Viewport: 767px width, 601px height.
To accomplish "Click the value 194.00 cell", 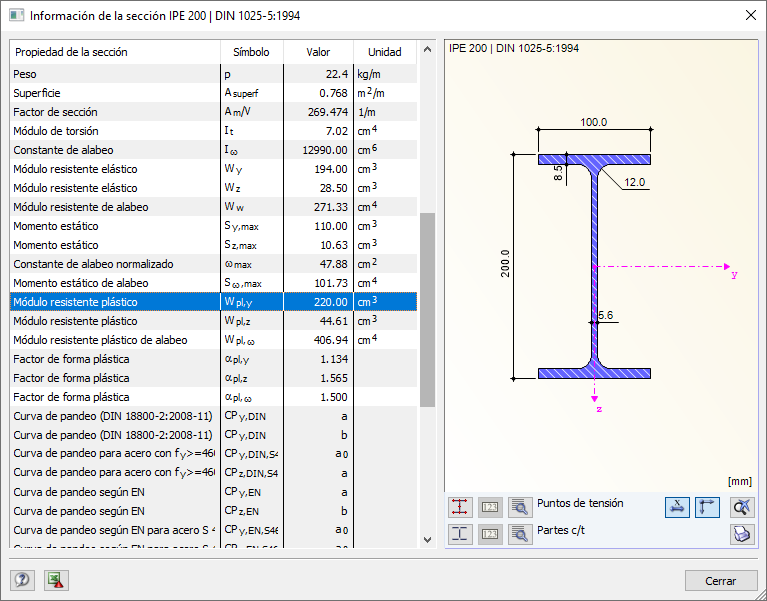I will pyautogui.click(x=318, y=169).
